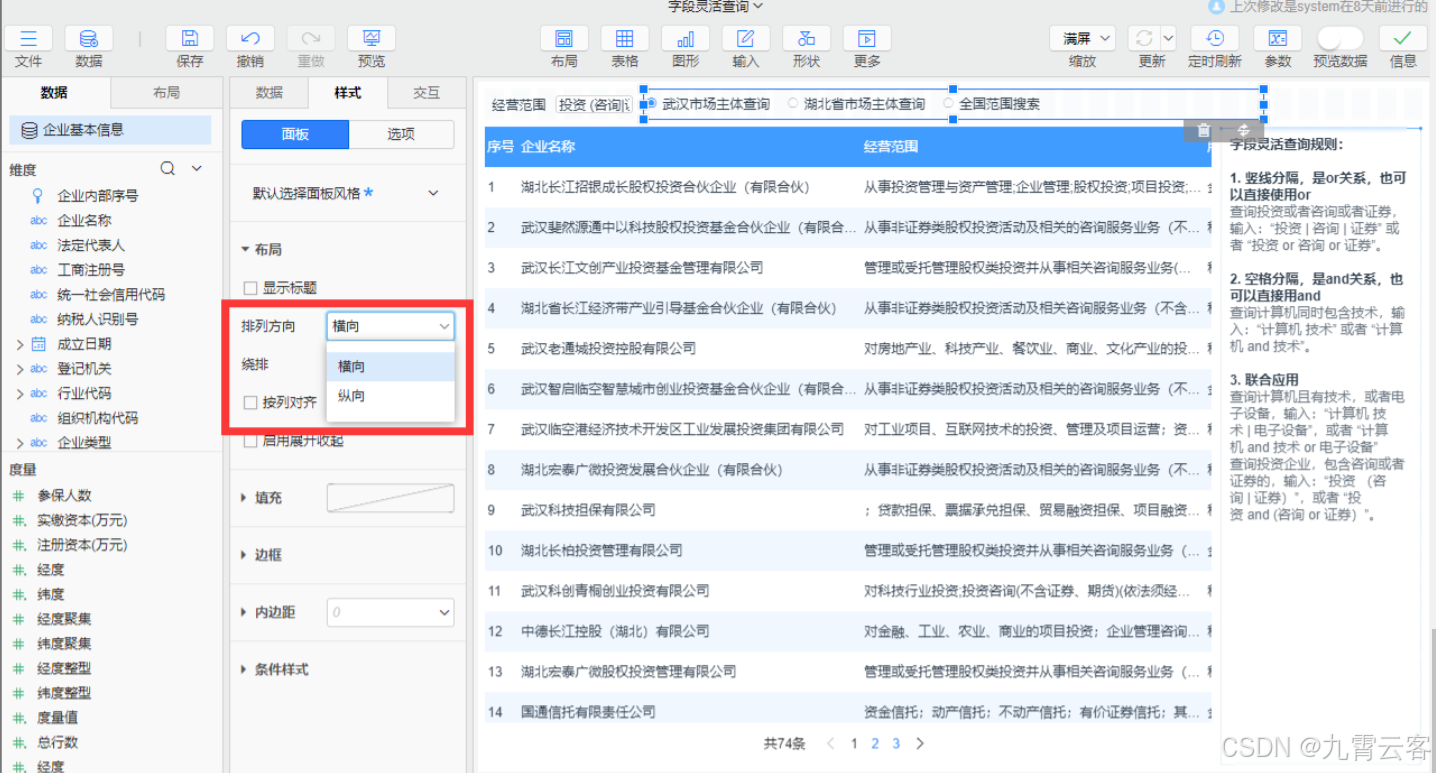Open 预览 preview icon
This screenshot has width=1436, height=773.
click(x=371, y=39)
